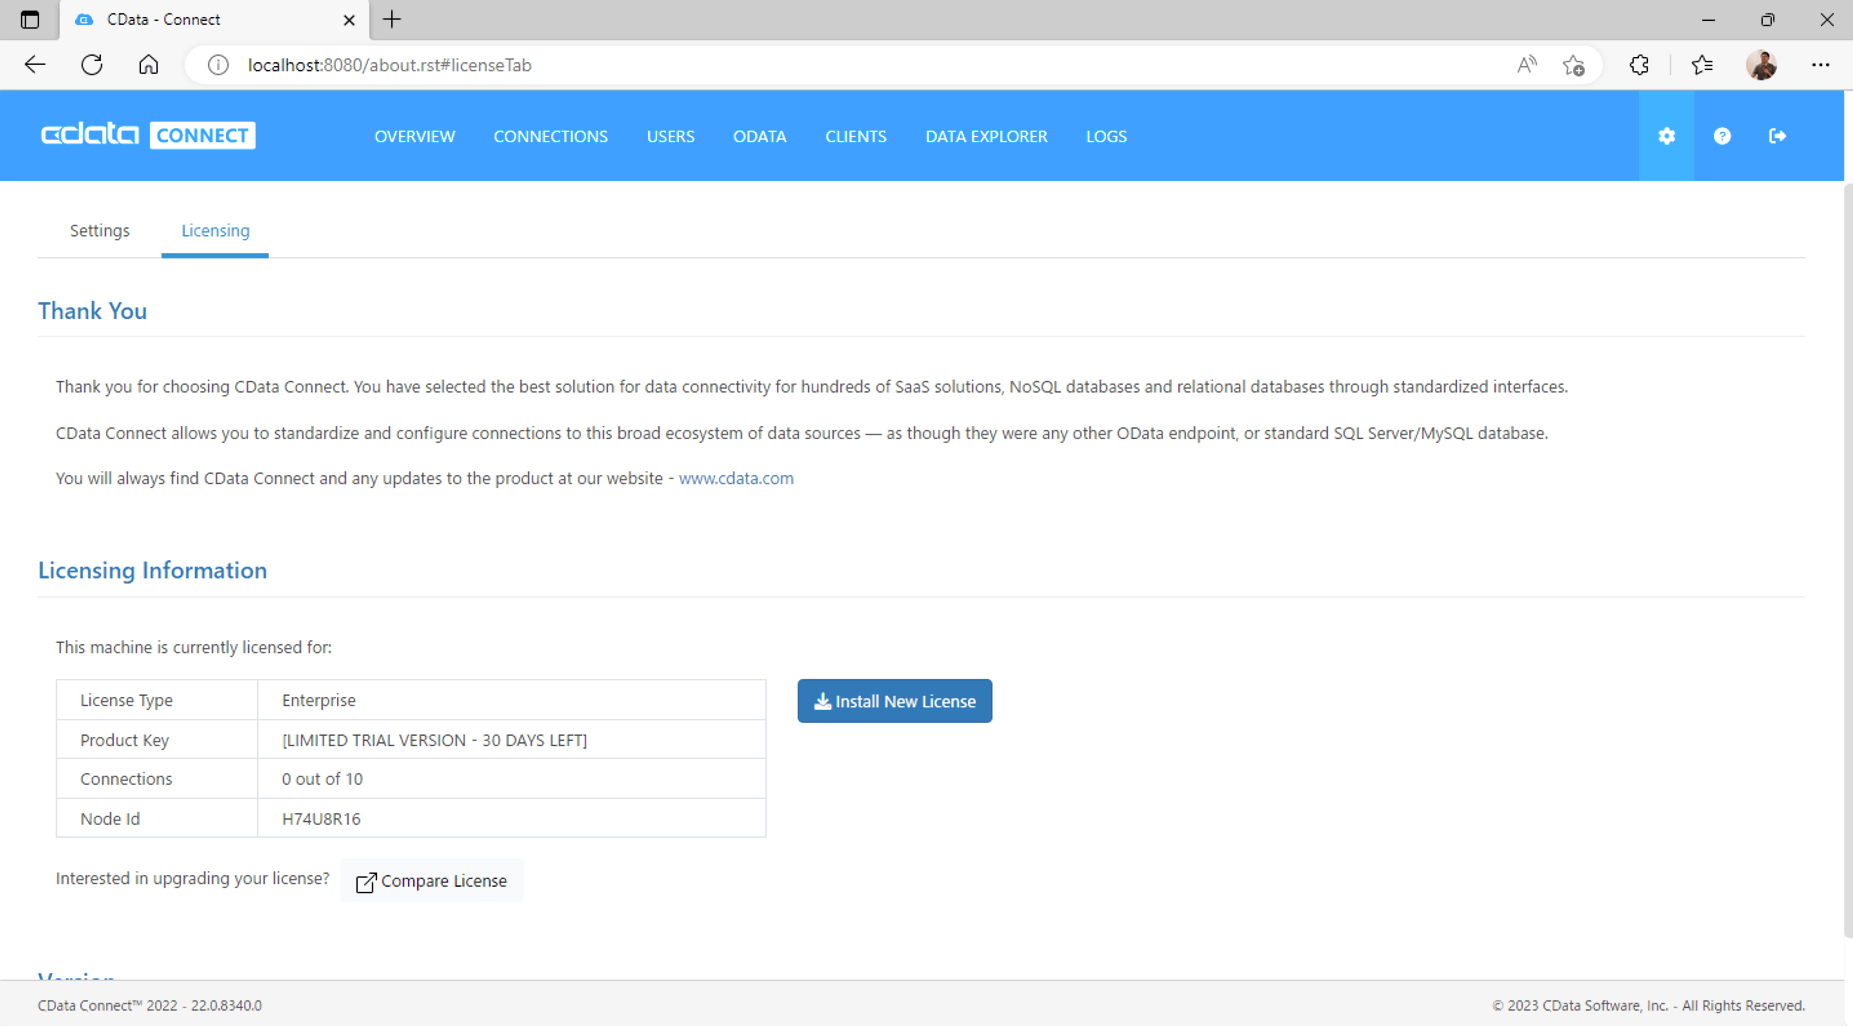
Task: Click the Enterprise license type cell
Action: pos(511,700)
